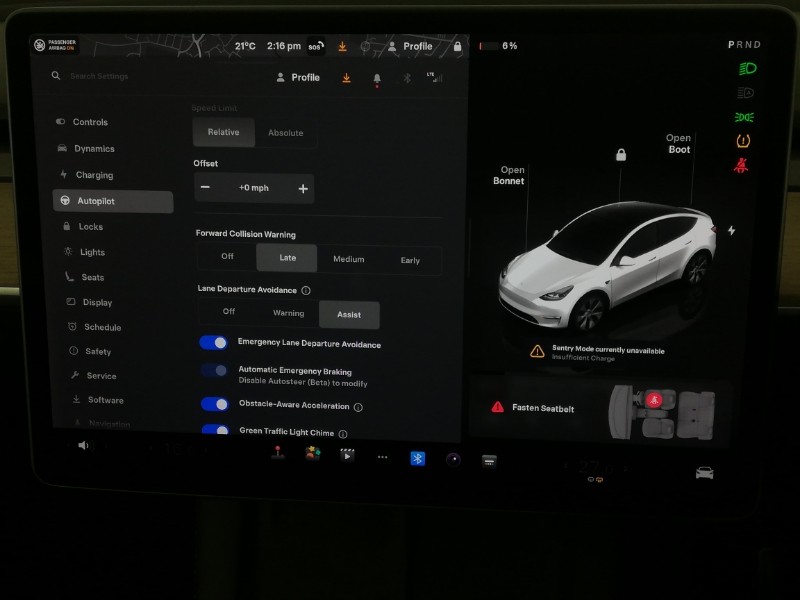Tap the padlock icon next to battery percentage
This screenshot has width=800, height=600.
pyautogui.click(x=458, y=46)
